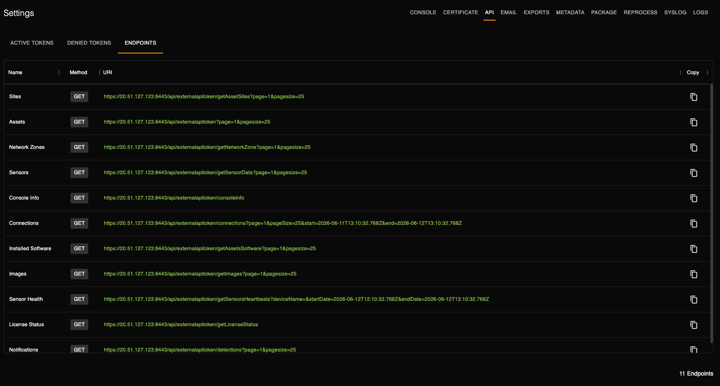The width and height of the screenshot is (720, 386).
Task: Open the connections URI link
Action: [282, 223]
